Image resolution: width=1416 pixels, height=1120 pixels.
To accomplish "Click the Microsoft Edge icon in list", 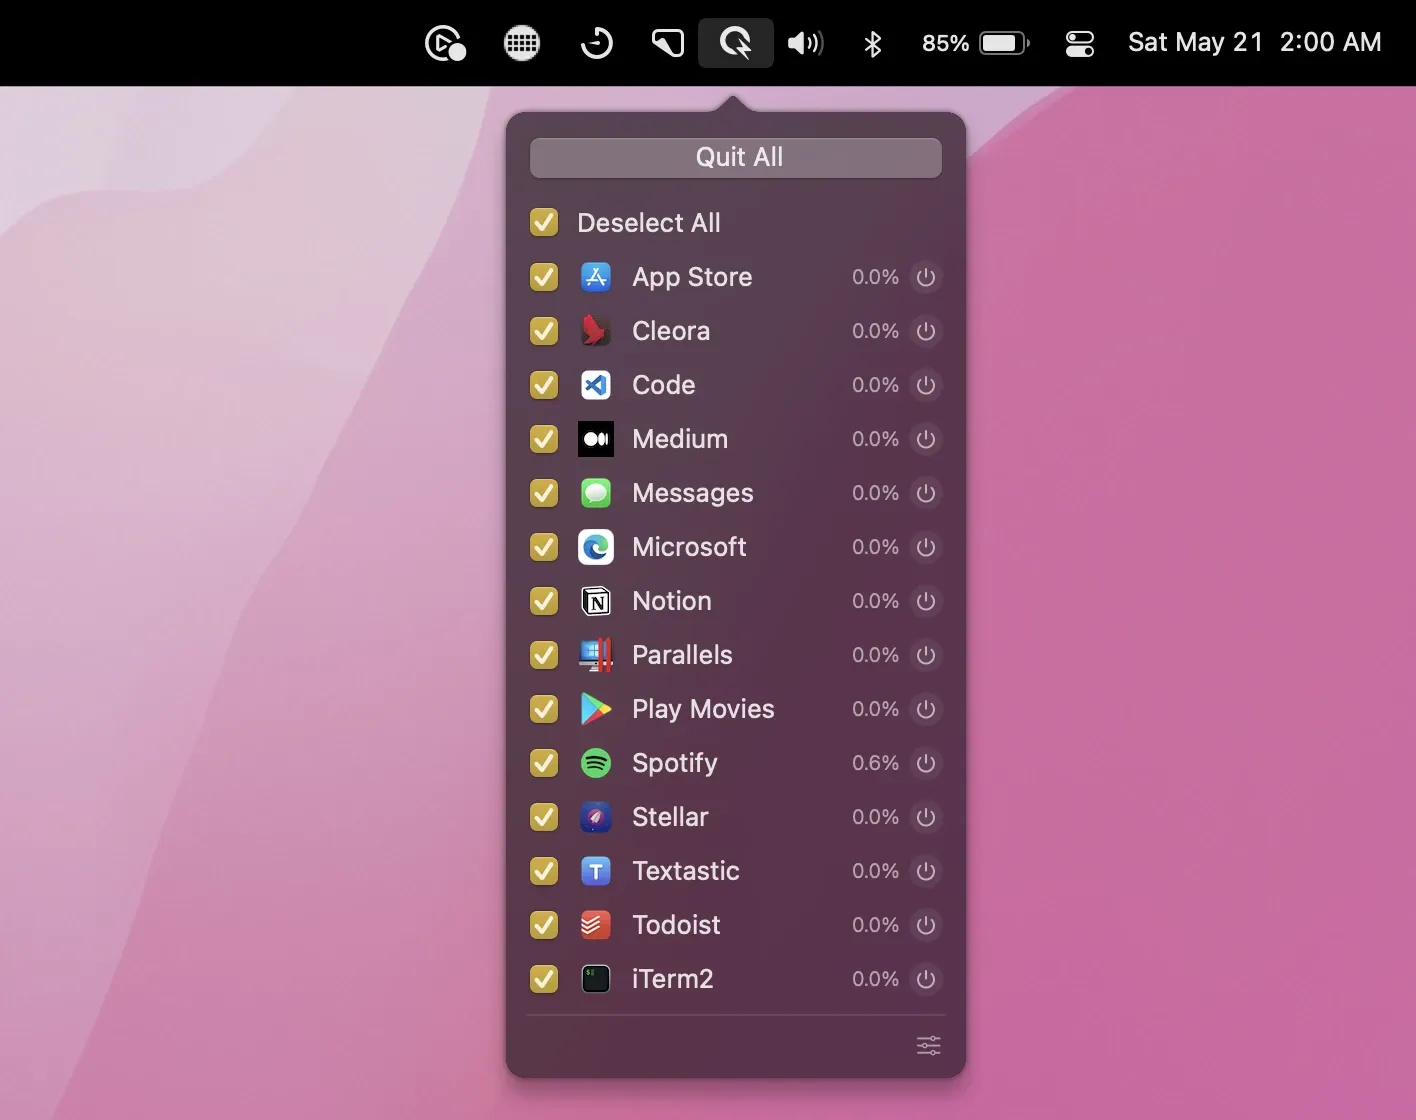I will pyautogui.click(x=596, y=547).
